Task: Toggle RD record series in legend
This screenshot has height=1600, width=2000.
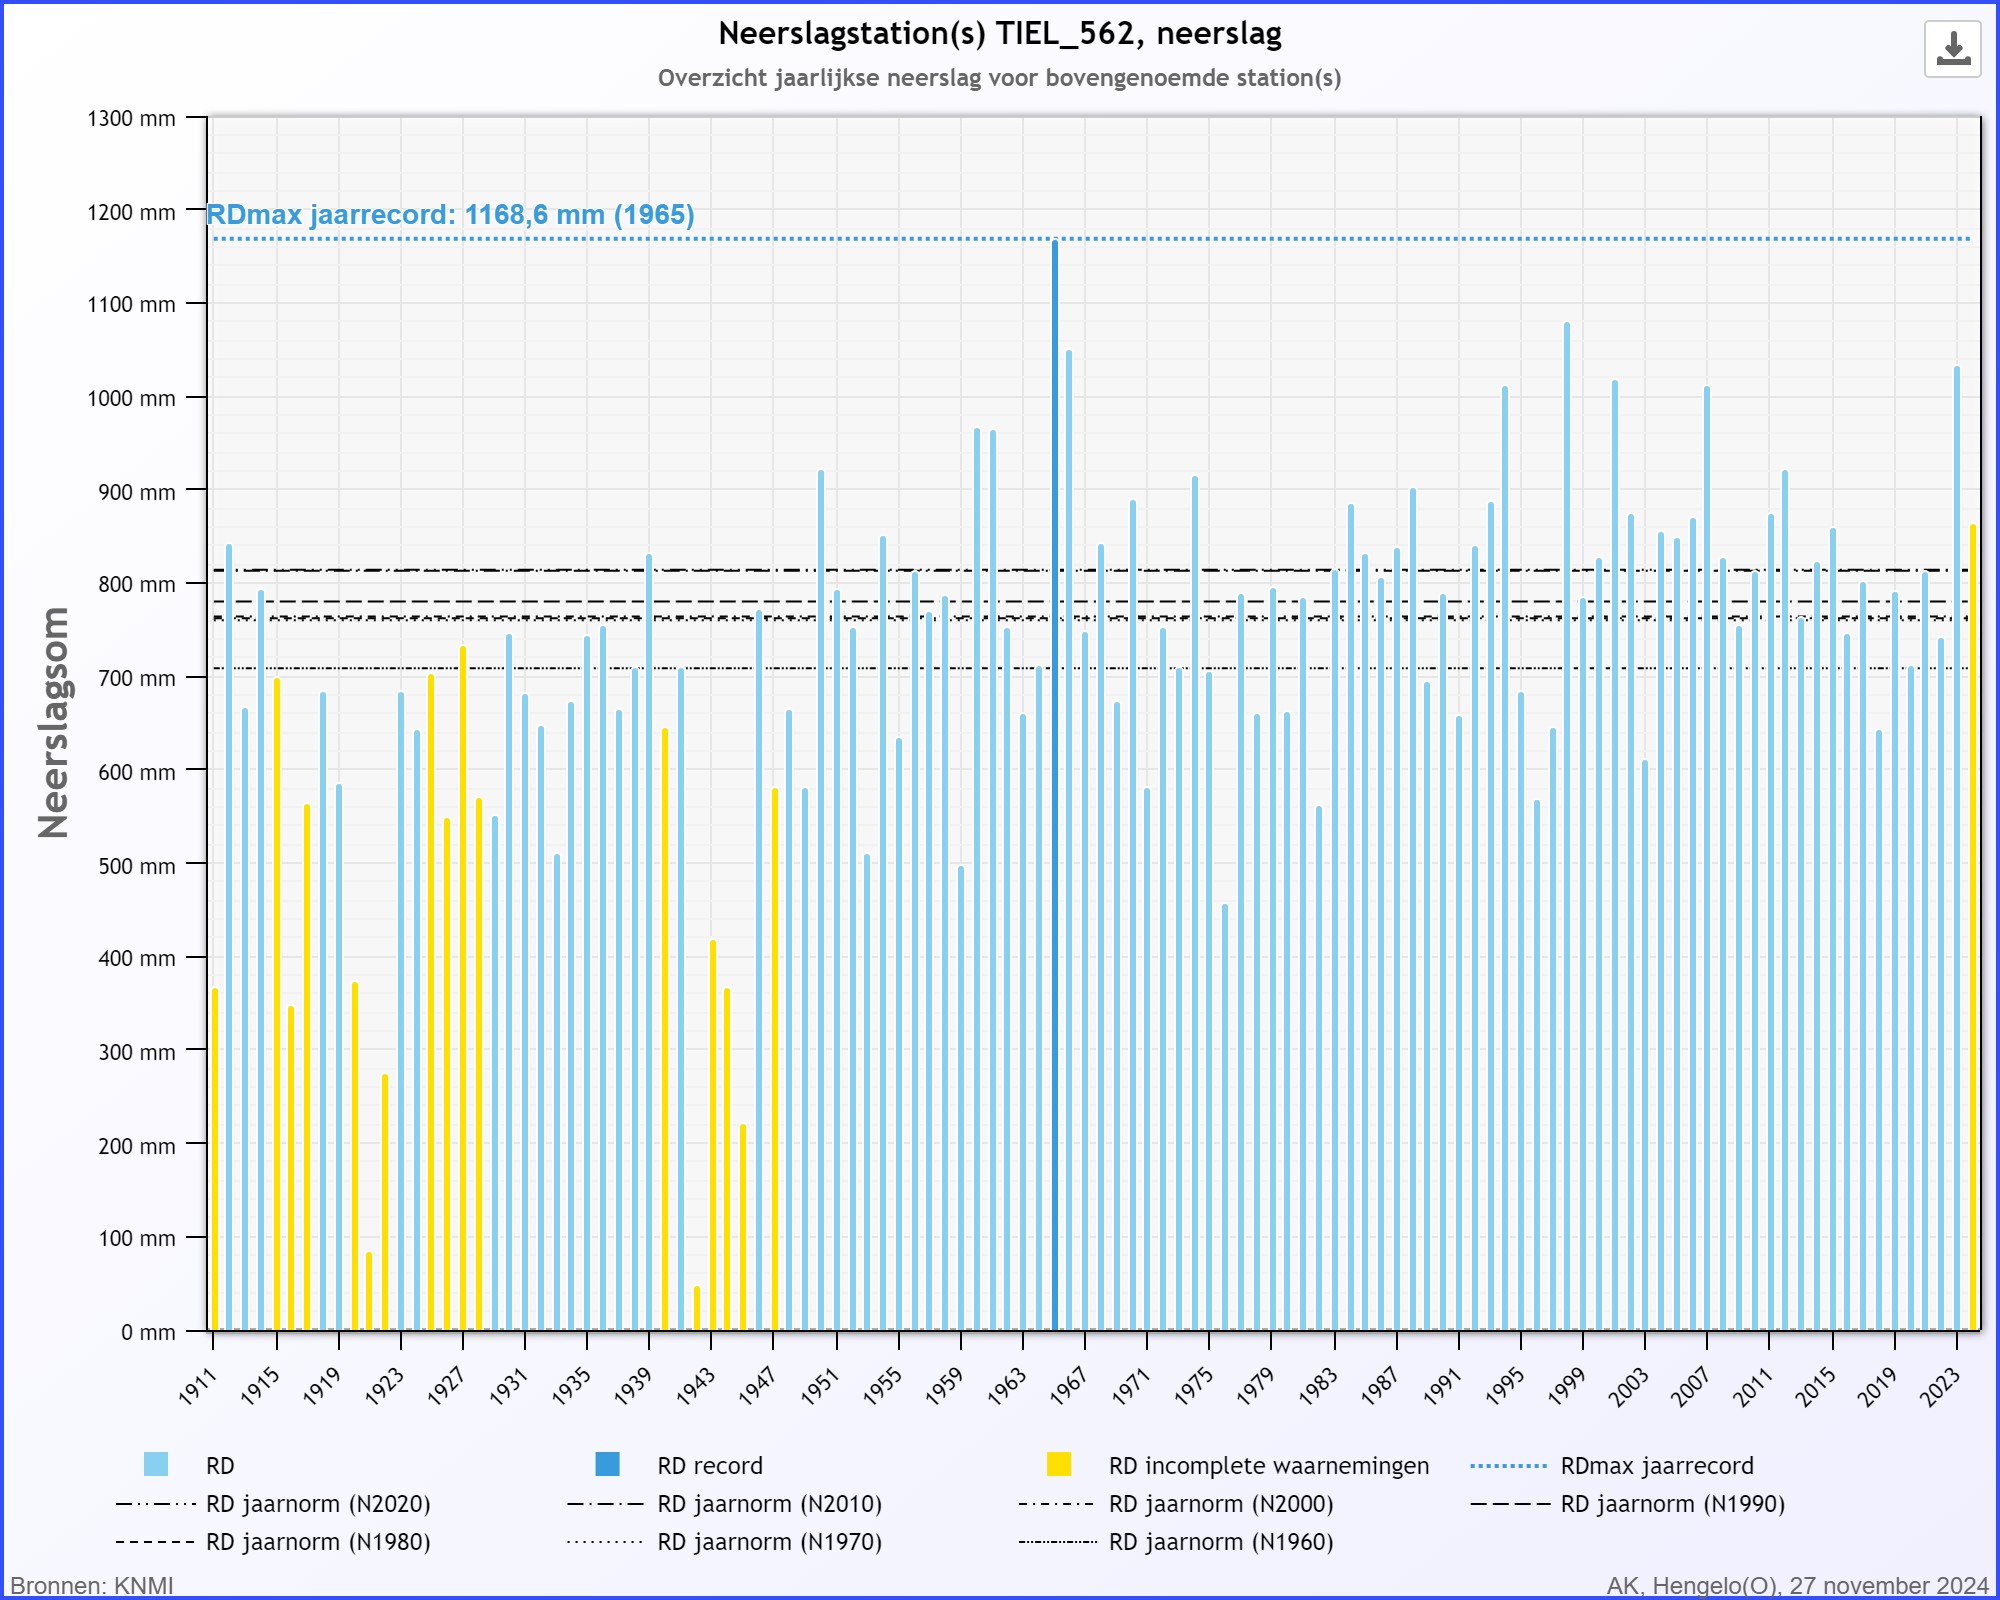Action: click(x=709, y=1466)
